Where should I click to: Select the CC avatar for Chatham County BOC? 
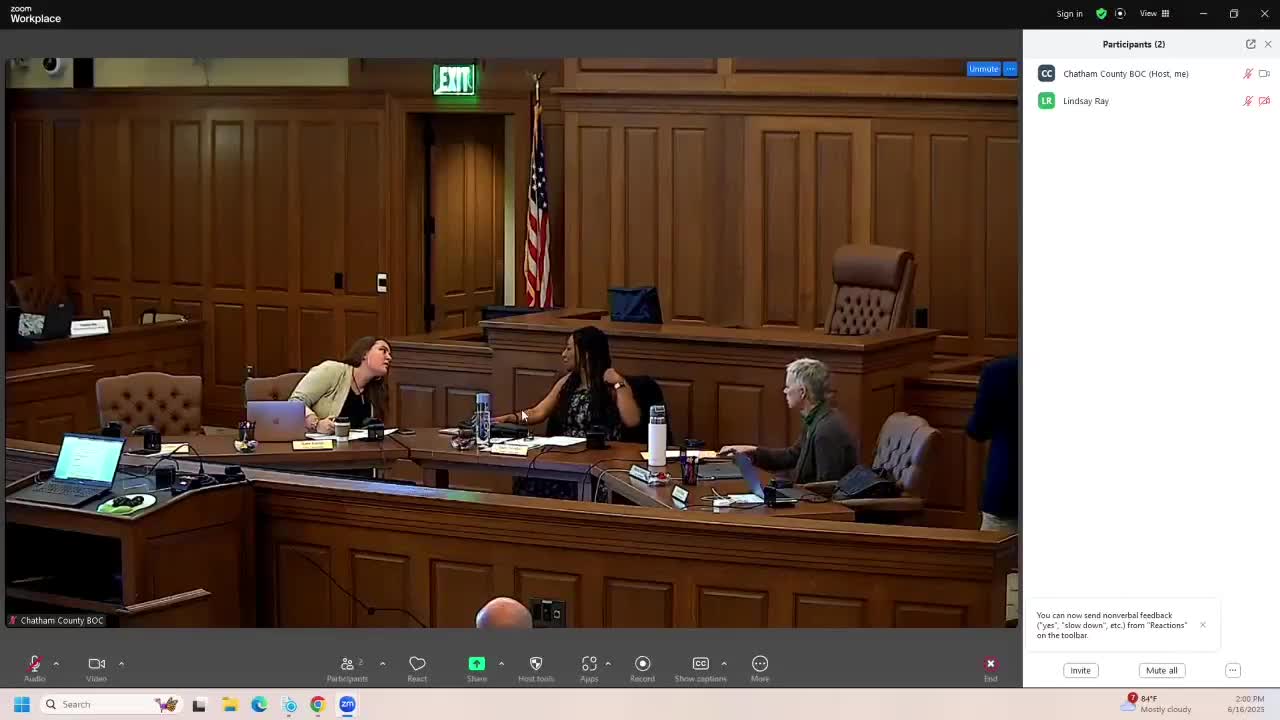click(x=1046, y=73)
